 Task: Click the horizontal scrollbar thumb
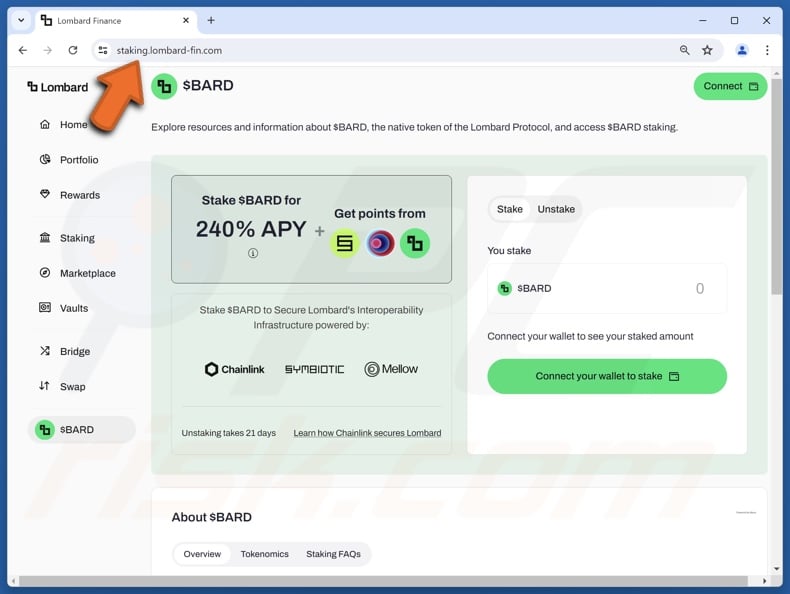pyautogui.click(x=383, y=581)
